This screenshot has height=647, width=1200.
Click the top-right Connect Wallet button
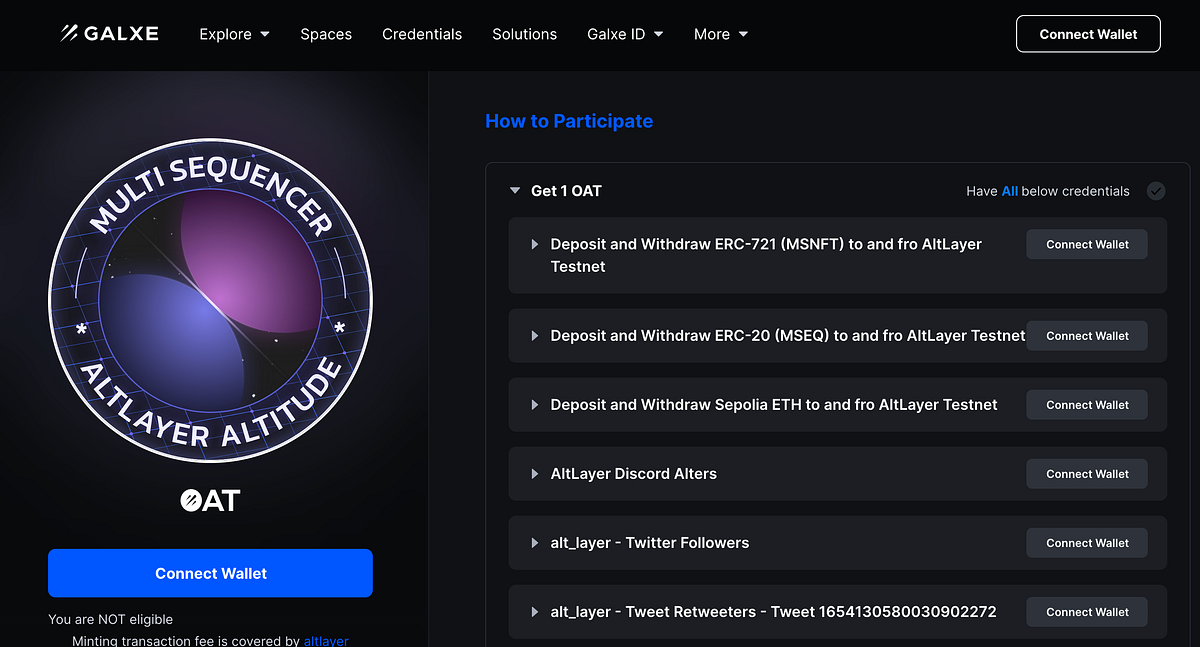tap(1088, 33)
